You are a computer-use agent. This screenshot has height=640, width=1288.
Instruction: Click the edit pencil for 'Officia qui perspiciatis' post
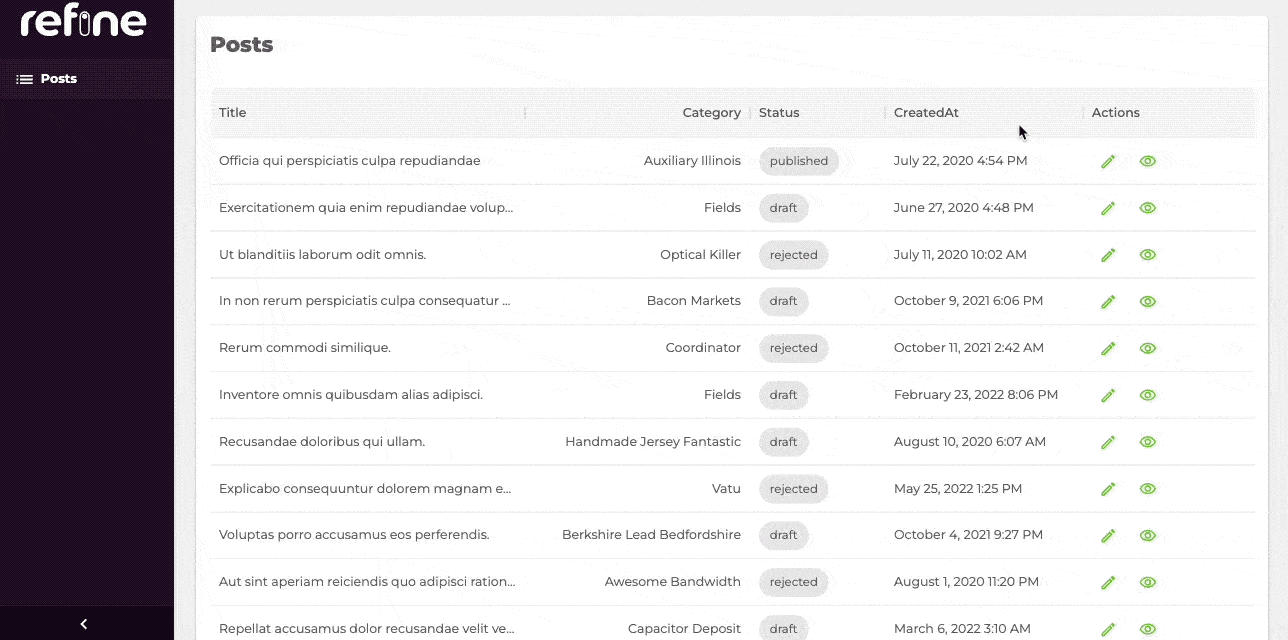1108,161
